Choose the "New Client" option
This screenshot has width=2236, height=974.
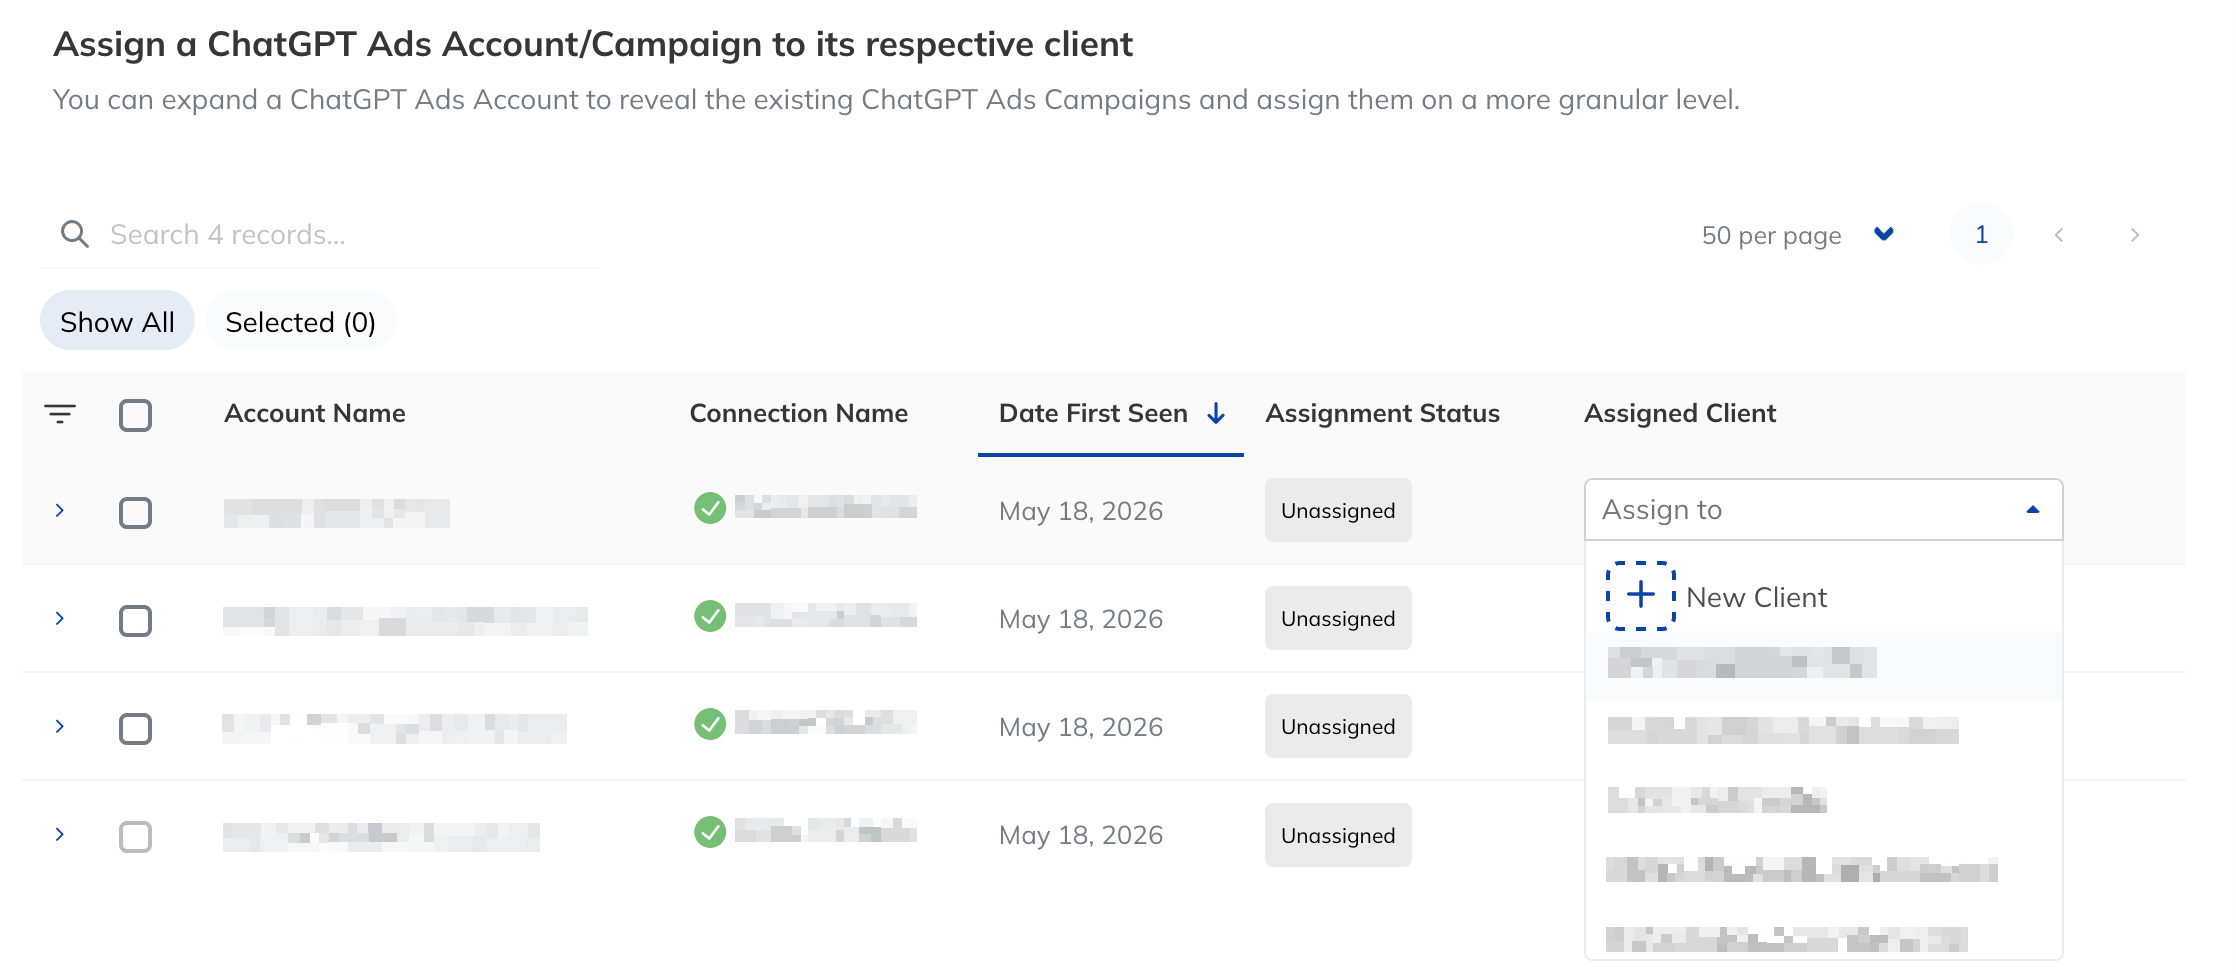[1823, 597]
